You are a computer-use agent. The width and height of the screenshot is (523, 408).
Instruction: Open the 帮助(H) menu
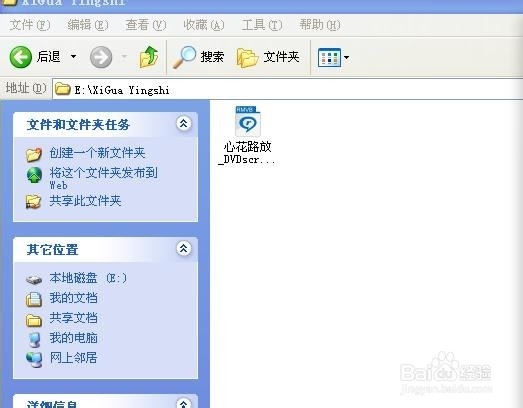[320, 25]
